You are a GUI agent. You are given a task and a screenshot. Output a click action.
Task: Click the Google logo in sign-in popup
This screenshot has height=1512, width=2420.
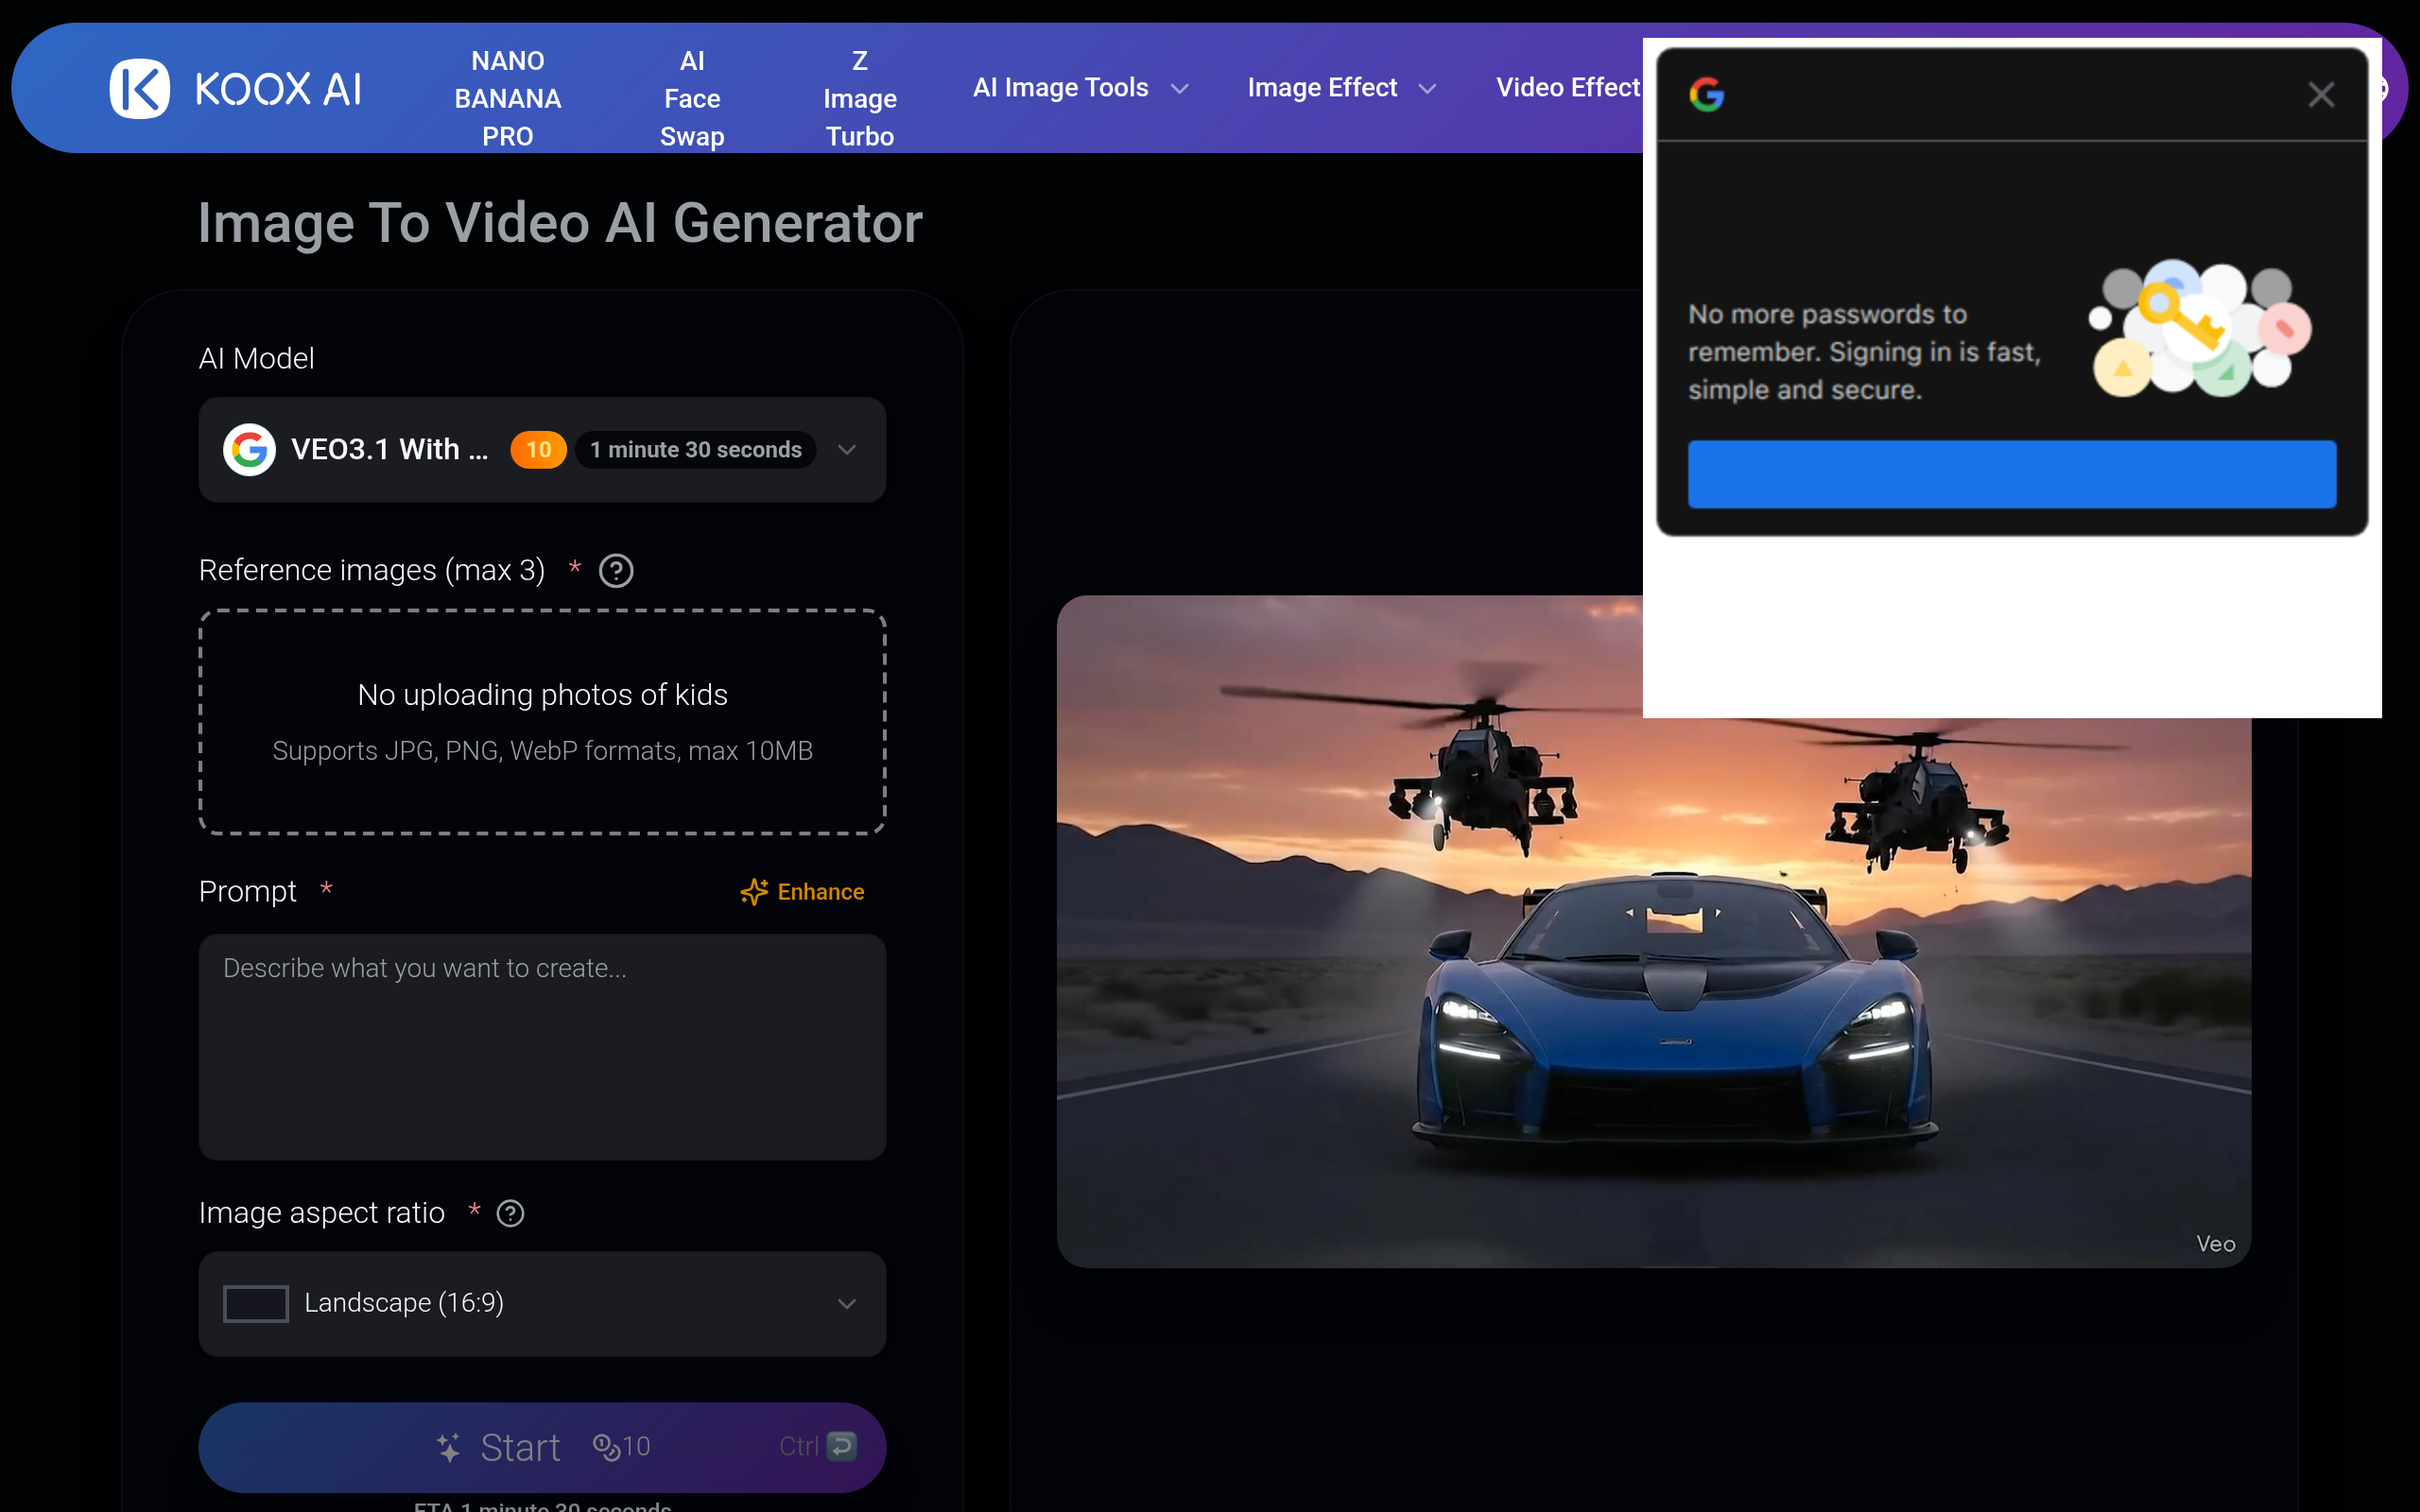pos(1706,95)
